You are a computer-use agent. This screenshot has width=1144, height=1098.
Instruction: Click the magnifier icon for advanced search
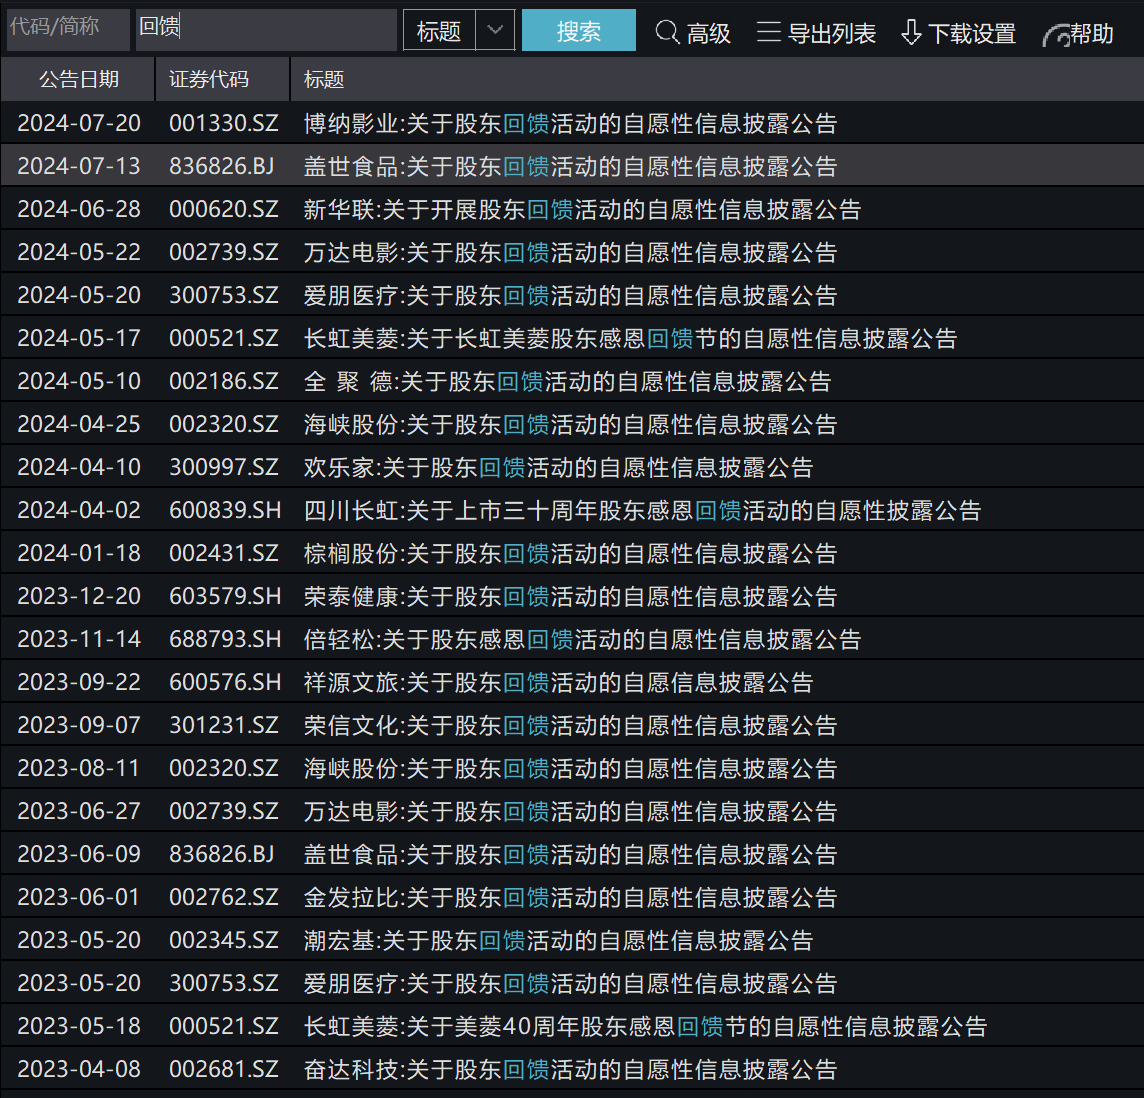(x=667, y=33)
